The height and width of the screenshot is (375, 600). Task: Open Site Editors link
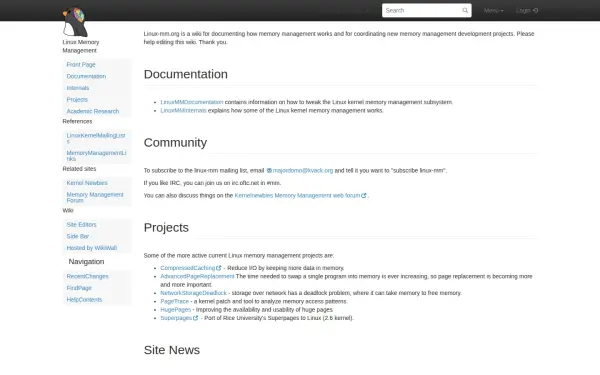pos(81,225)
